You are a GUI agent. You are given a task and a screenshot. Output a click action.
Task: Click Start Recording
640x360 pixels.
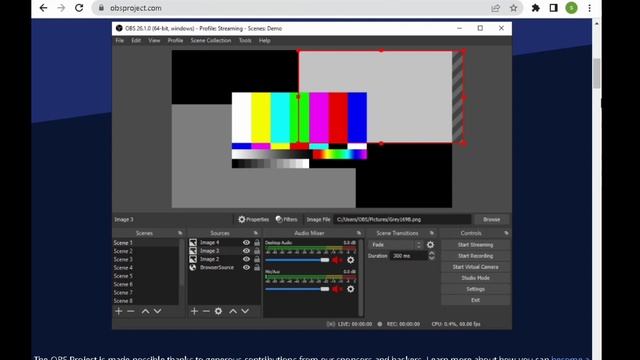click(x=476, y=256)
